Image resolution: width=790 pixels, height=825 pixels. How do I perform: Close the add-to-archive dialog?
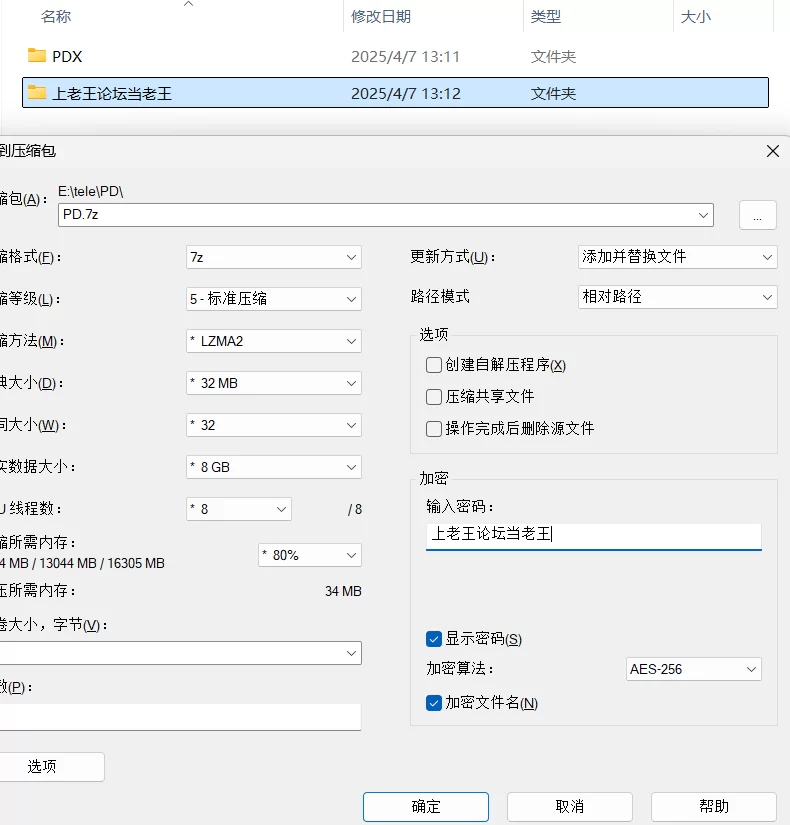click(772, 151)
